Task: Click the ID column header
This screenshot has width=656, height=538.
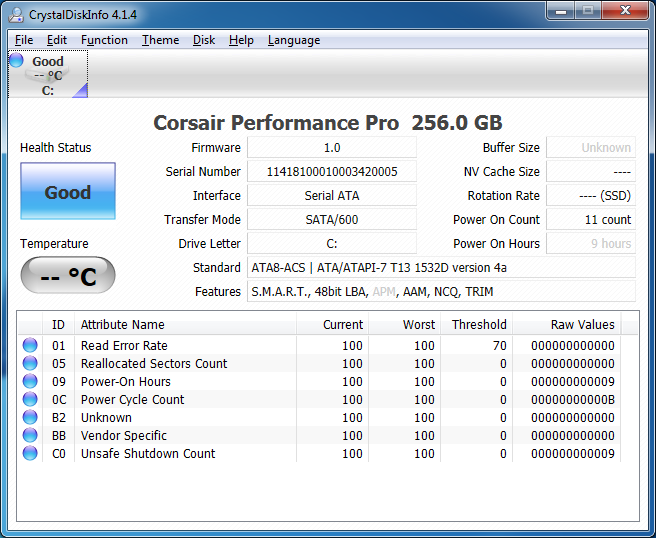Action: (x=58, y=325)
